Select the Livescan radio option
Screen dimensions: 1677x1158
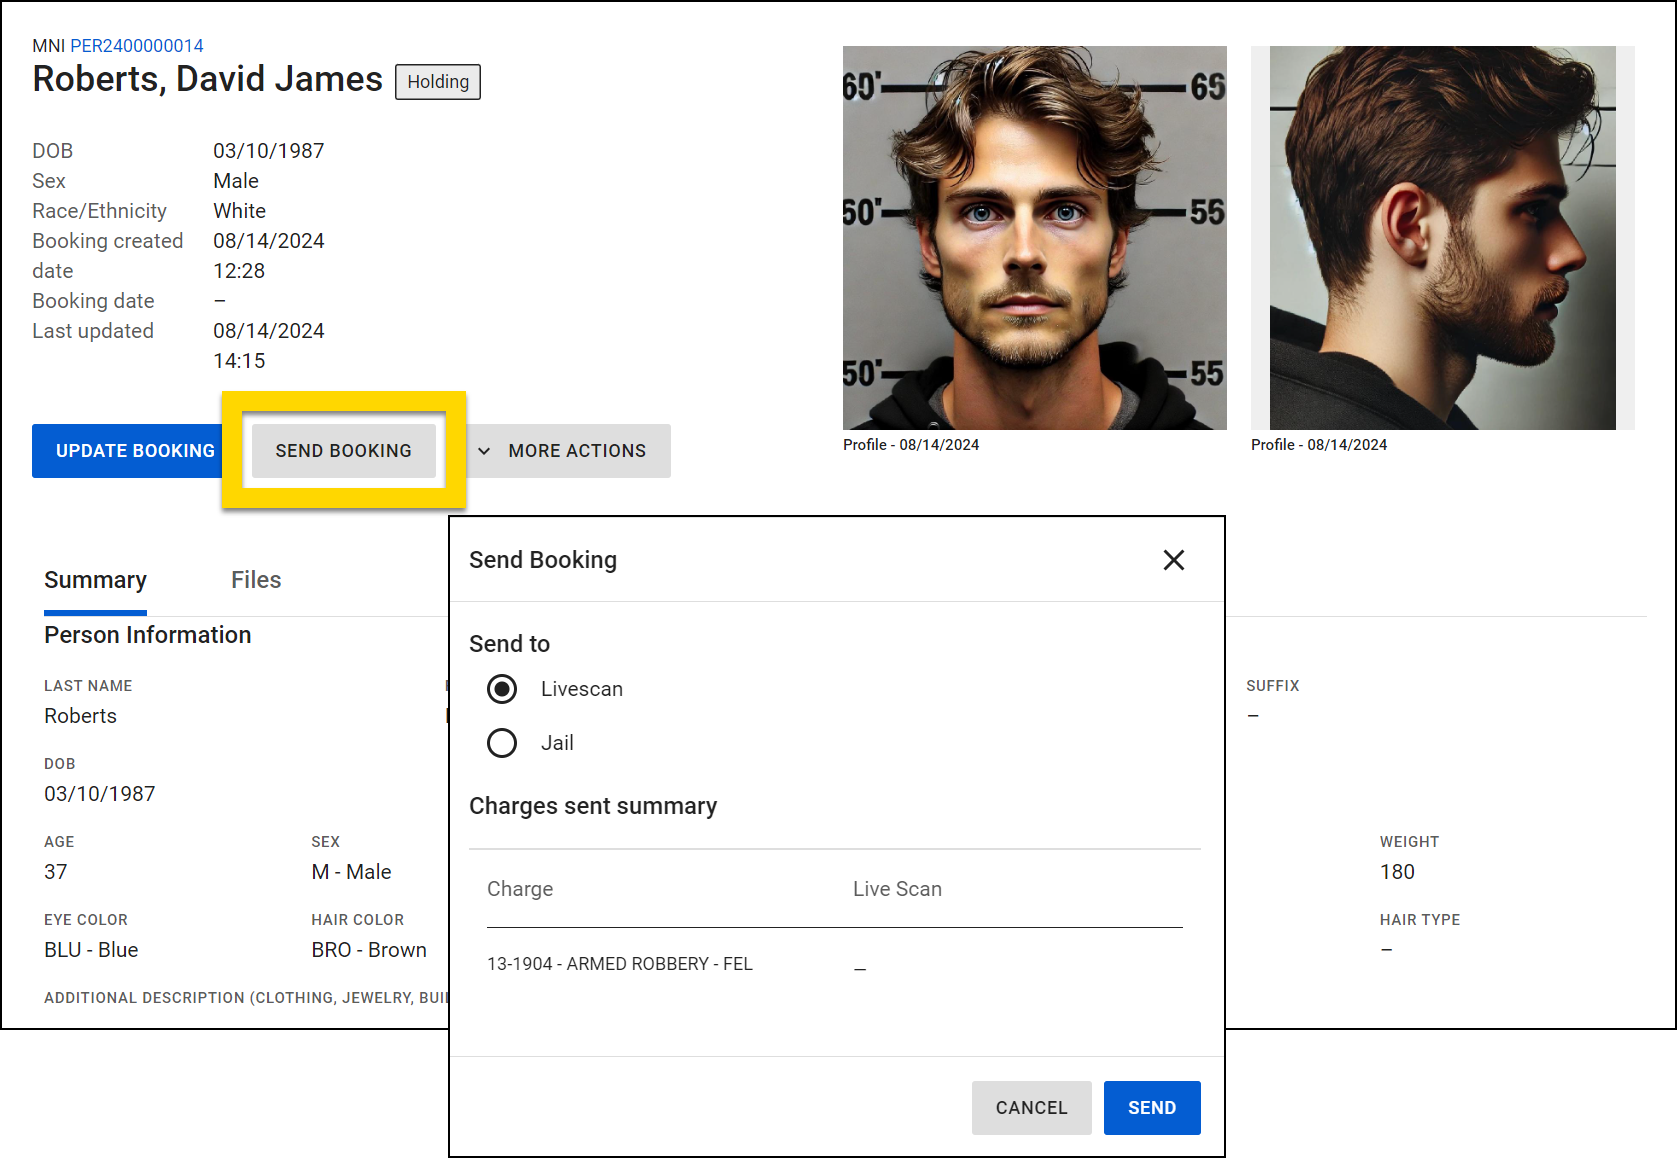(502, 689)
